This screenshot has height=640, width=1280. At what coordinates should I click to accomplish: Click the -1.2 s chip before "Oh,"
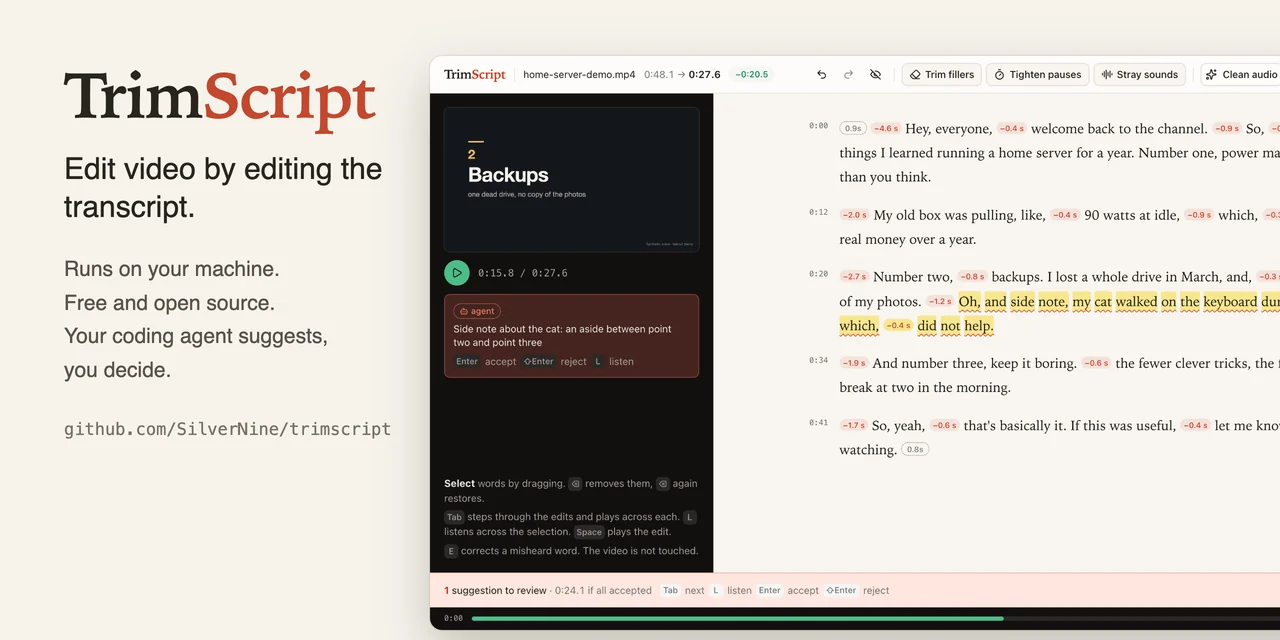(x=940, y=301)
